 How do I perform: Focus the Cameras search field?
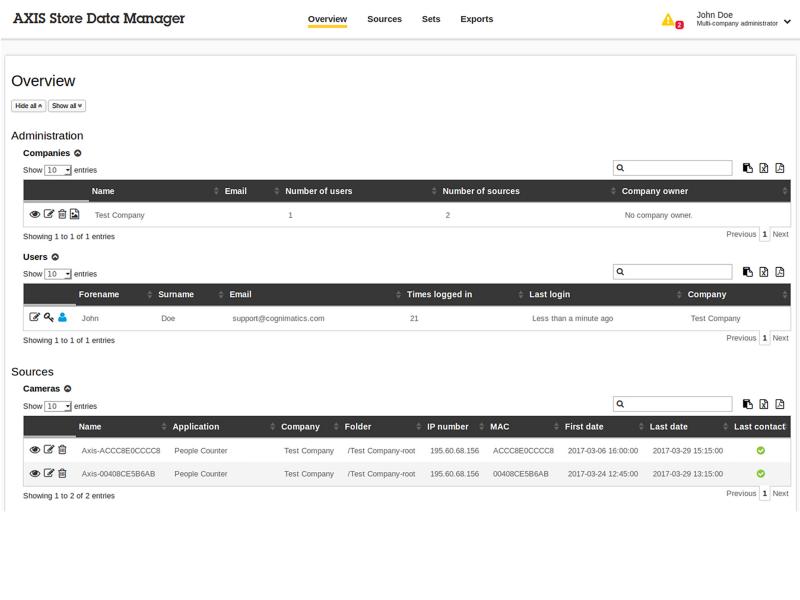point(672,404)
